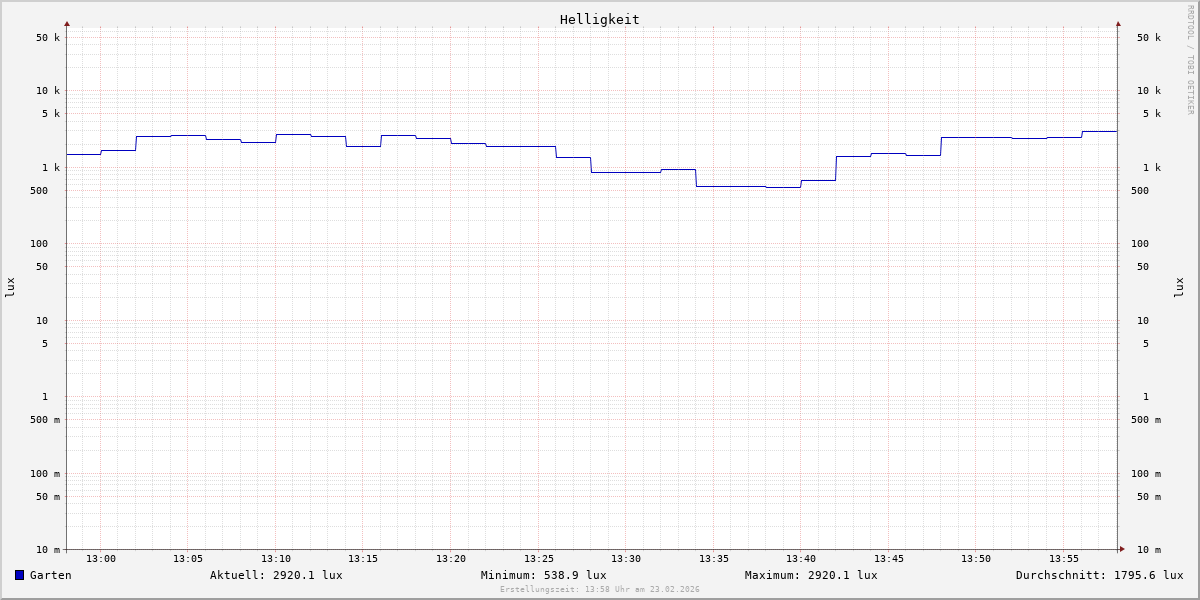1200x600 pixels.
Task: Click the Erstellungszeit timestamp footer text
Action: pyautogui.click(x=600, y=590)
